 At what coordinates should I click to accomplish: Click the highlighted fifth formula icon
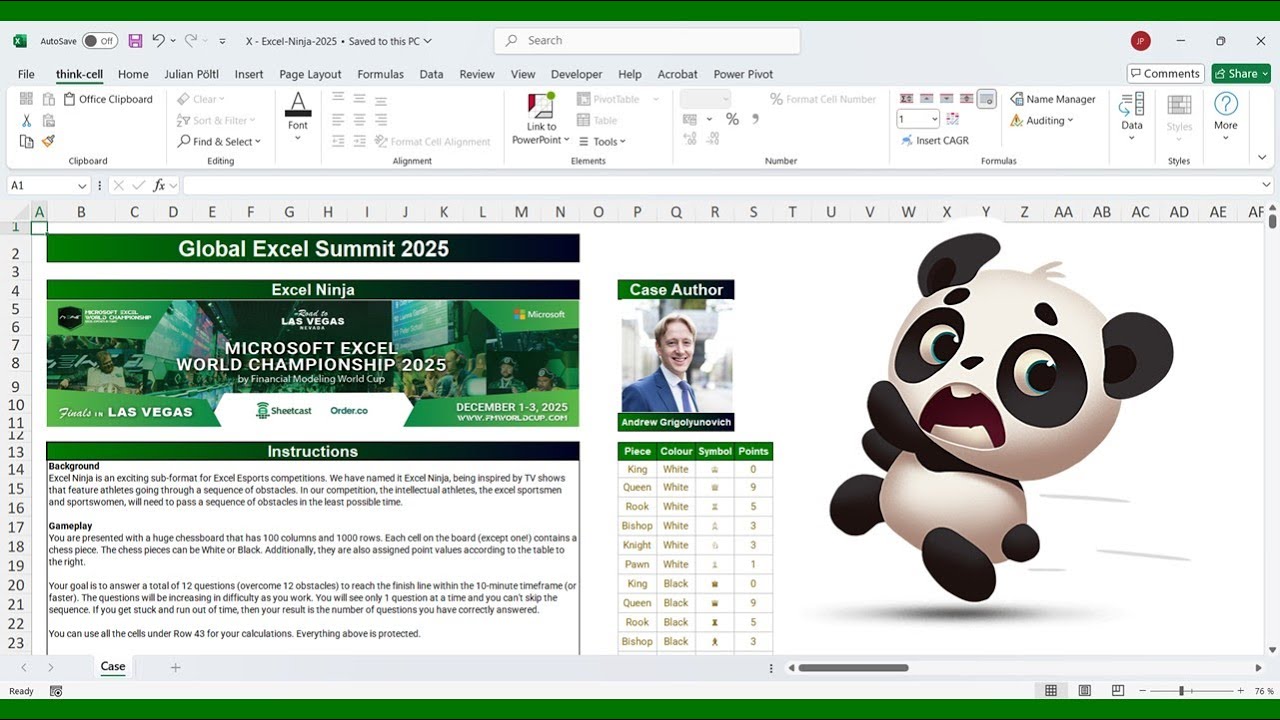click(987, 98)
